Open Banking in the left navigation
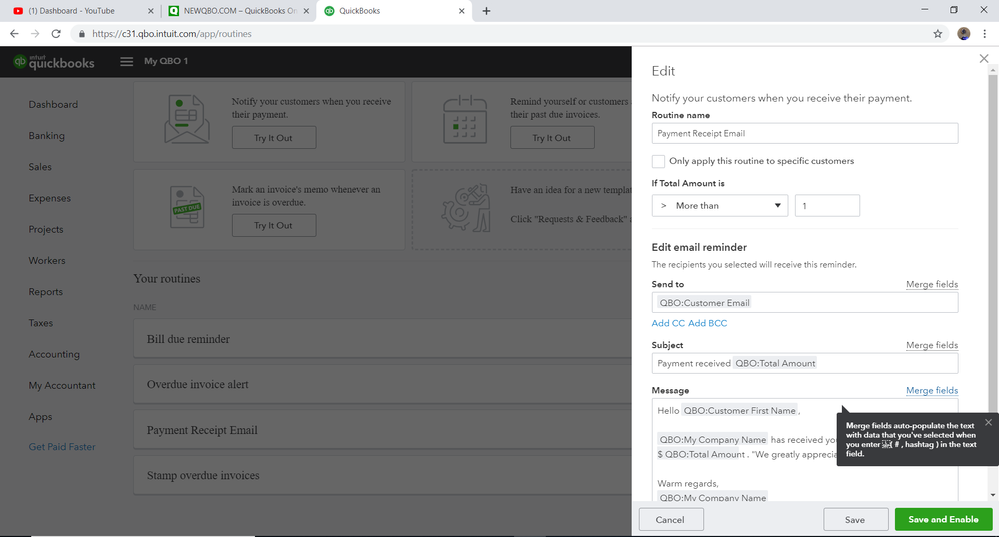Image resolution: width=999 pixels, height=537 pixels. [x=46, y=136]
